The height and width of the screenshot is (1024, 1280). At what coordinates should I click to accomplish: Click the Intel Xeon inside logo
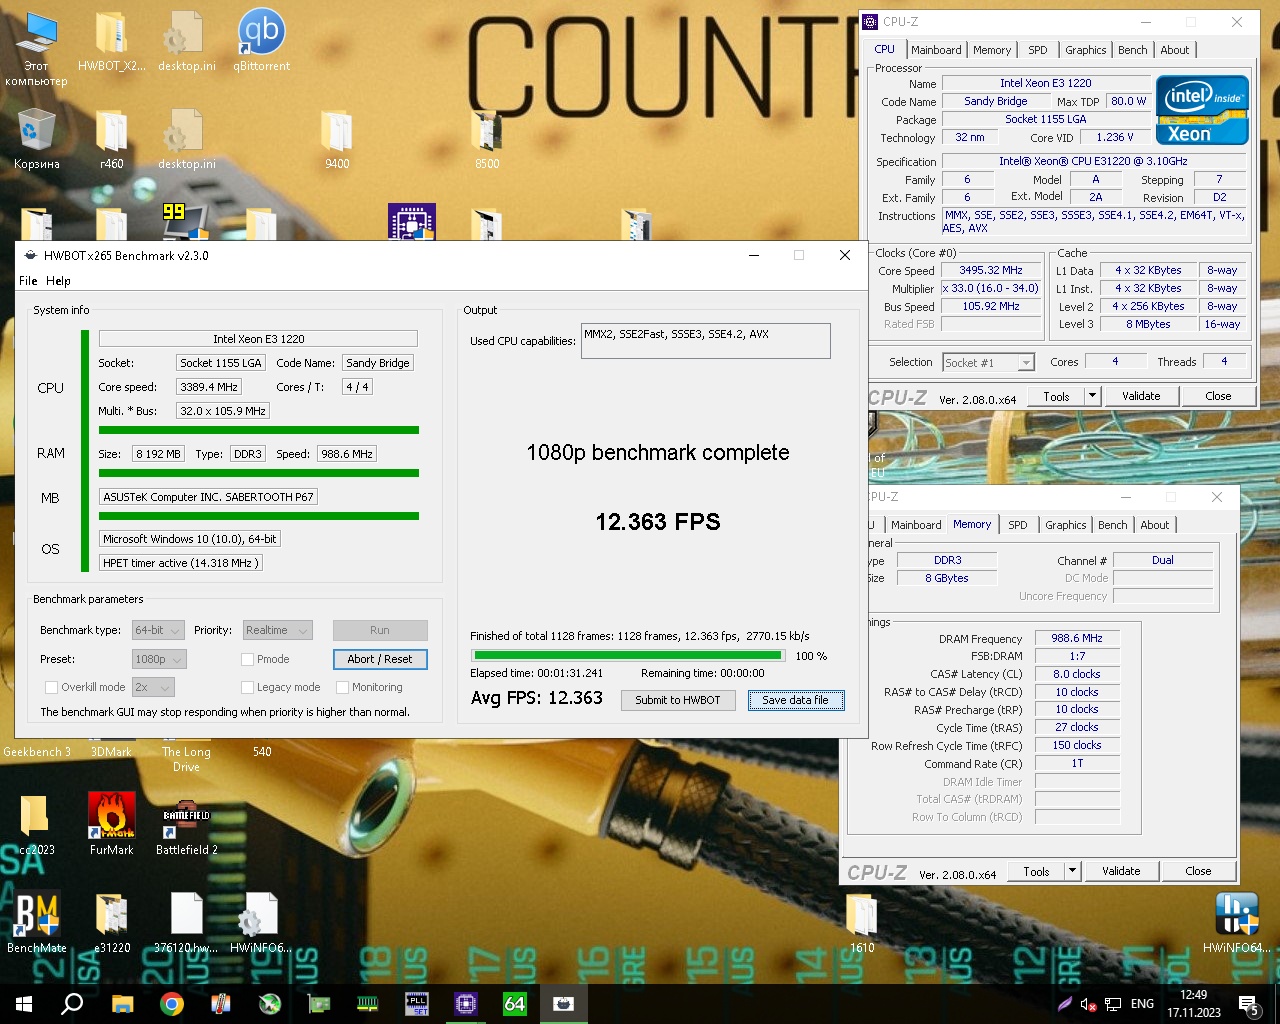click(1202, 110)
